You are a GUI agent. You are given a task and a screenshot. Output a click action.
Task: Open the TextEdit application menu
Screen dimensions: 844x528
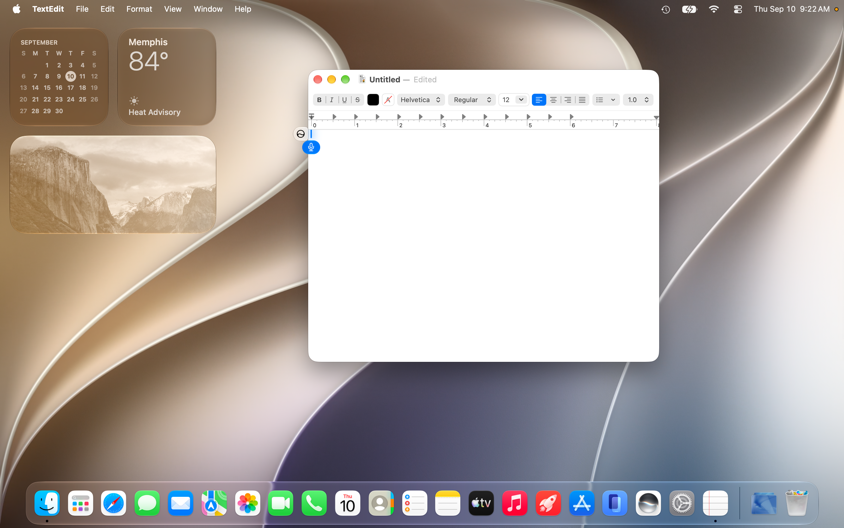point(48,9)
